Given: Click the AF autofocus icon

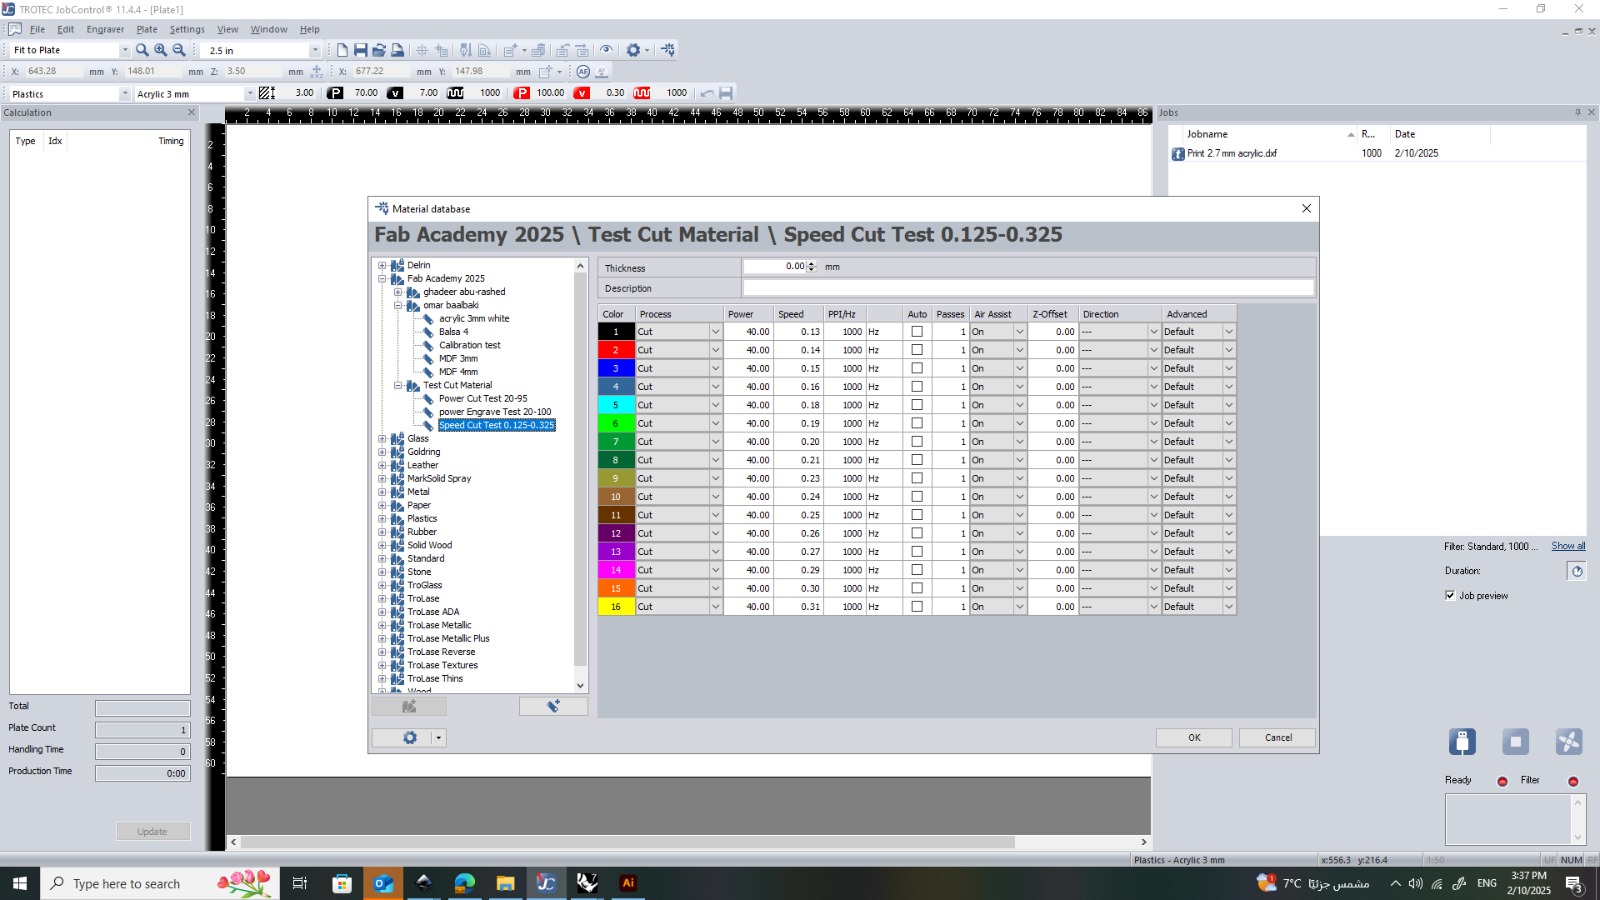Looking at the screenshot, I should [583, 72].
